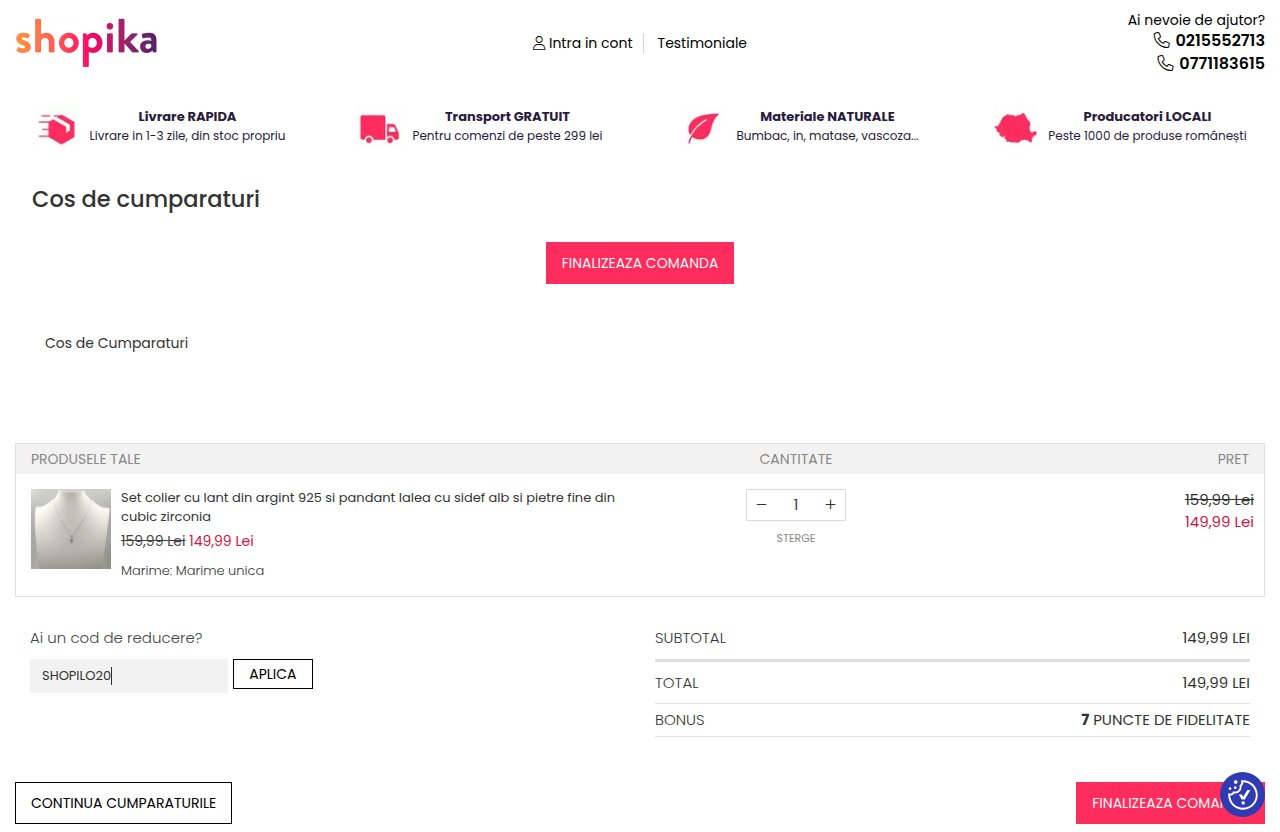The image size is (1280, 832).
Task: Click the top Finalizeaza Comanda button
Action: point(640,263)
